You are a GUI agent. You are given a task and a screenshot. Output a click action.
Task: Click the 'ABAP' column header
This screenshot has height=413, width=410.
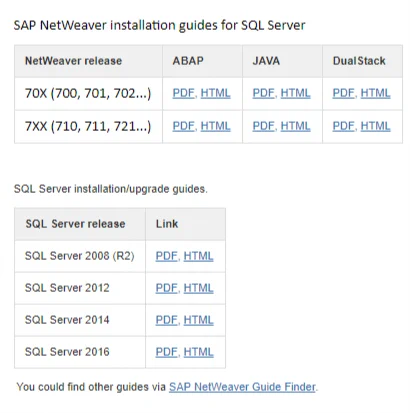pos(202,61)
